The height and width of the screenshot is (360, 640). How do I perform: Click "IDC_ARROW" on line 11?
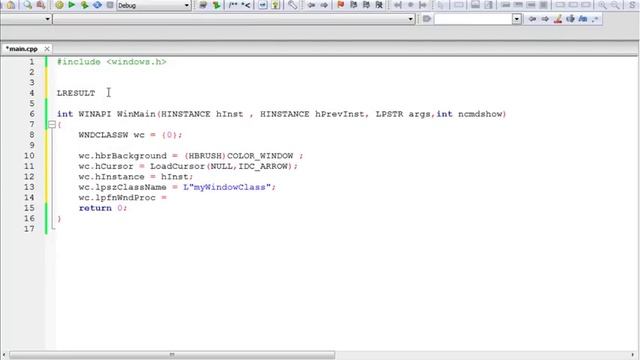point(263,167)
